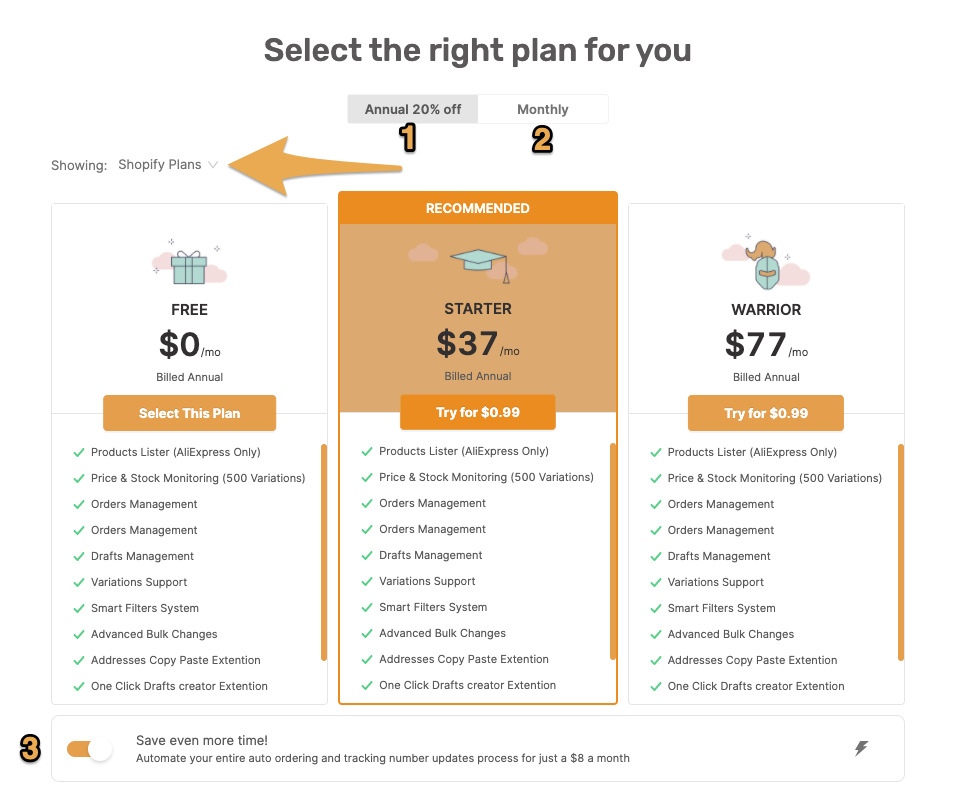Viewport: 962px width, 804px height.
Task: Click the RECOMMENDED banner on Starter plan
Action: pyautogui.click(x=478, y=208)
